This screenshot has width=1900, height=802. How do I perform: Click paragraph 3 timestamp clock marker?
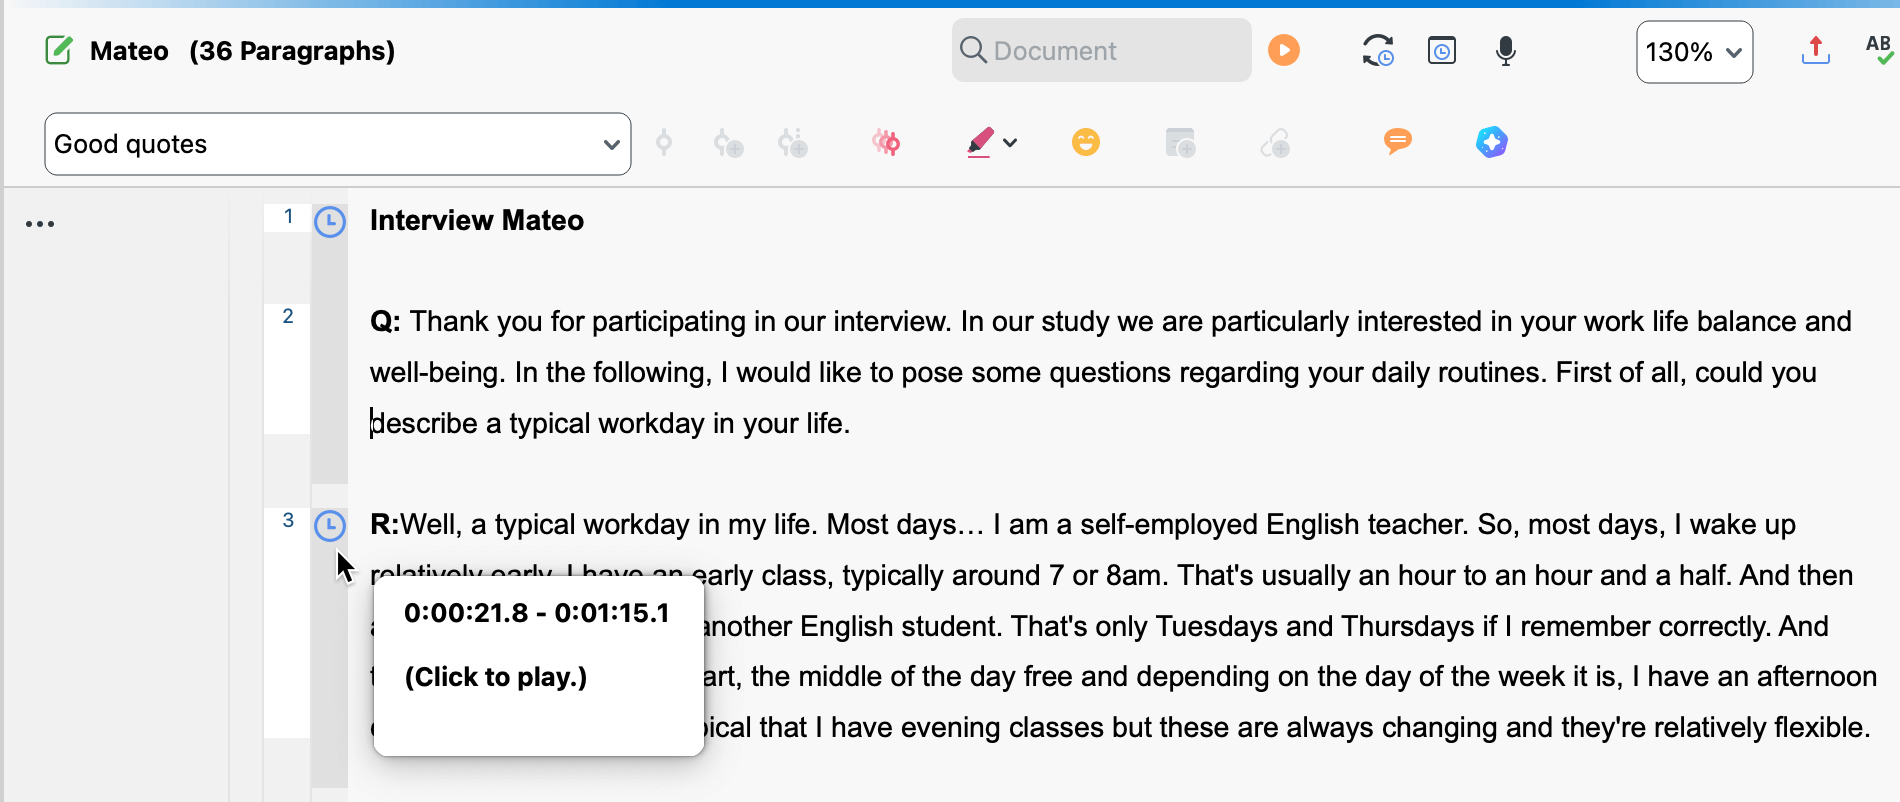click(x=330, y=526)
